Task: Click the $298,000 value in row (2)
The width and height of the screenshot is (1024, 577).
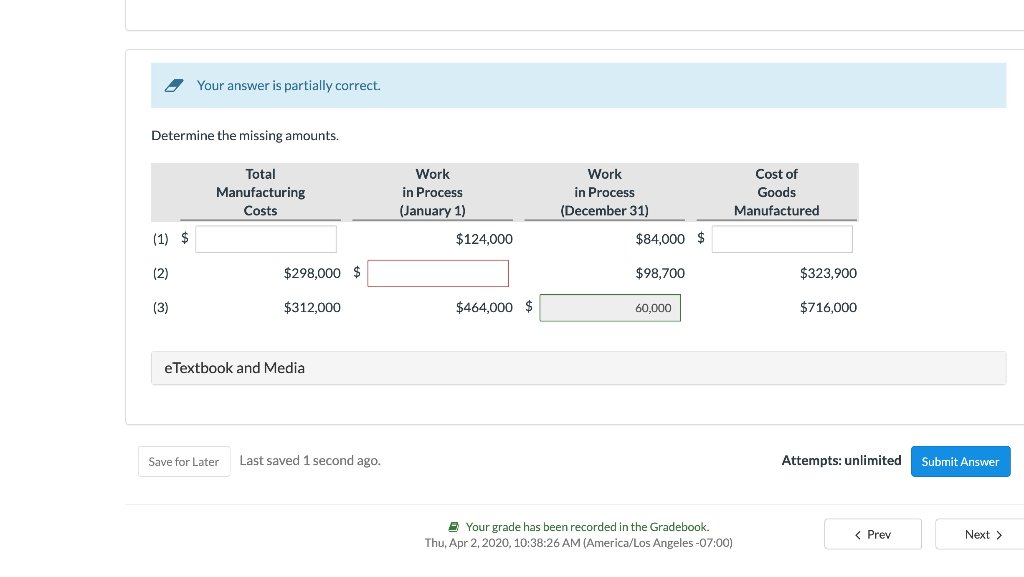Action: [312, 273]
